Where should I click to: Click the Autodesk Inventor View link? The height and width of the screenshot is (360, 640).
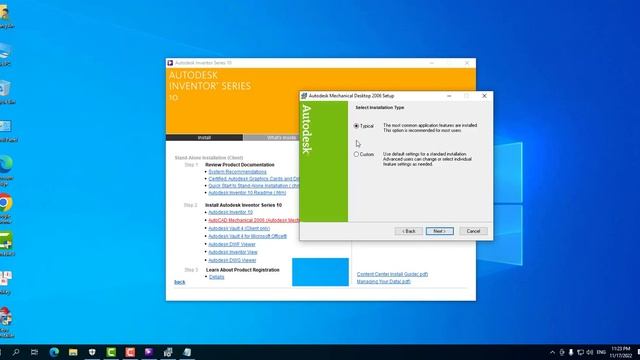tap(233, 252)
